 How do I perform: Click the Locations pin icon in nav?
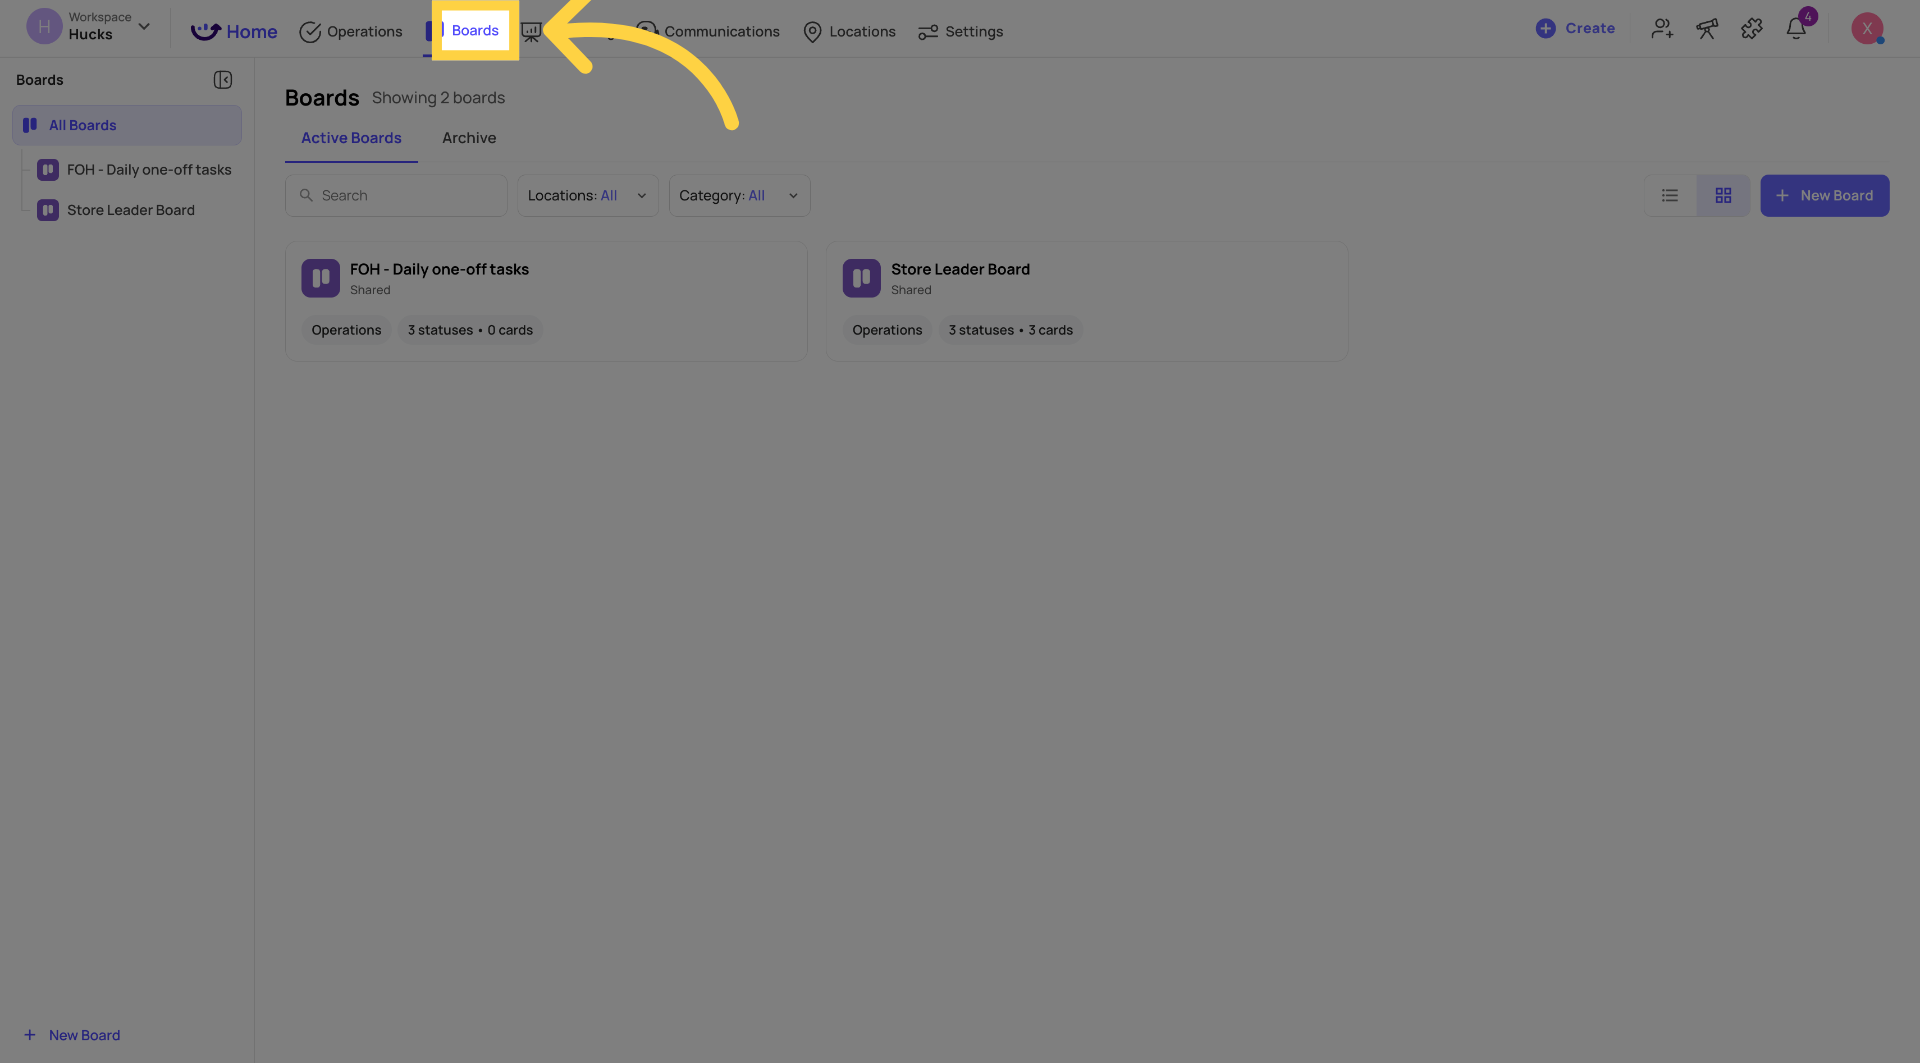point(812,32)
